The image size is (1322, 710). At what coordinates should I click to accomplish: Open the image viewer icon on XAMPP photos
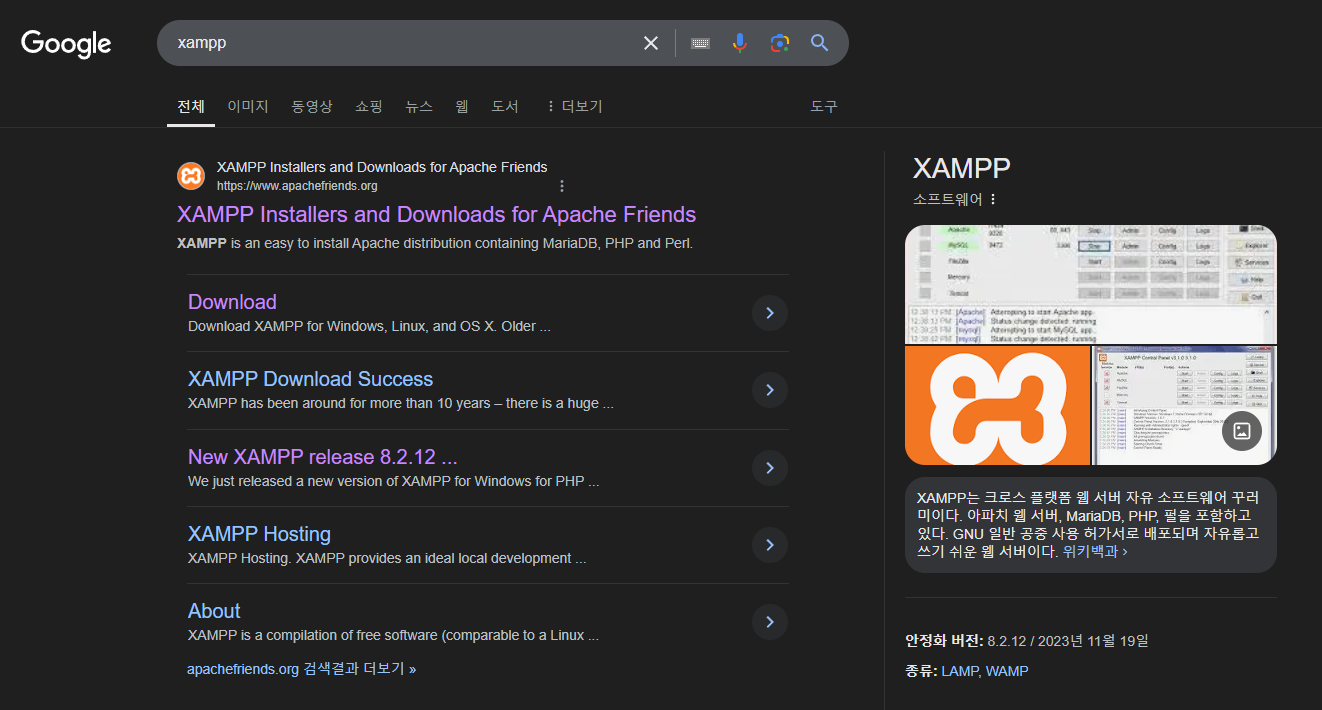pos(1242,431)
